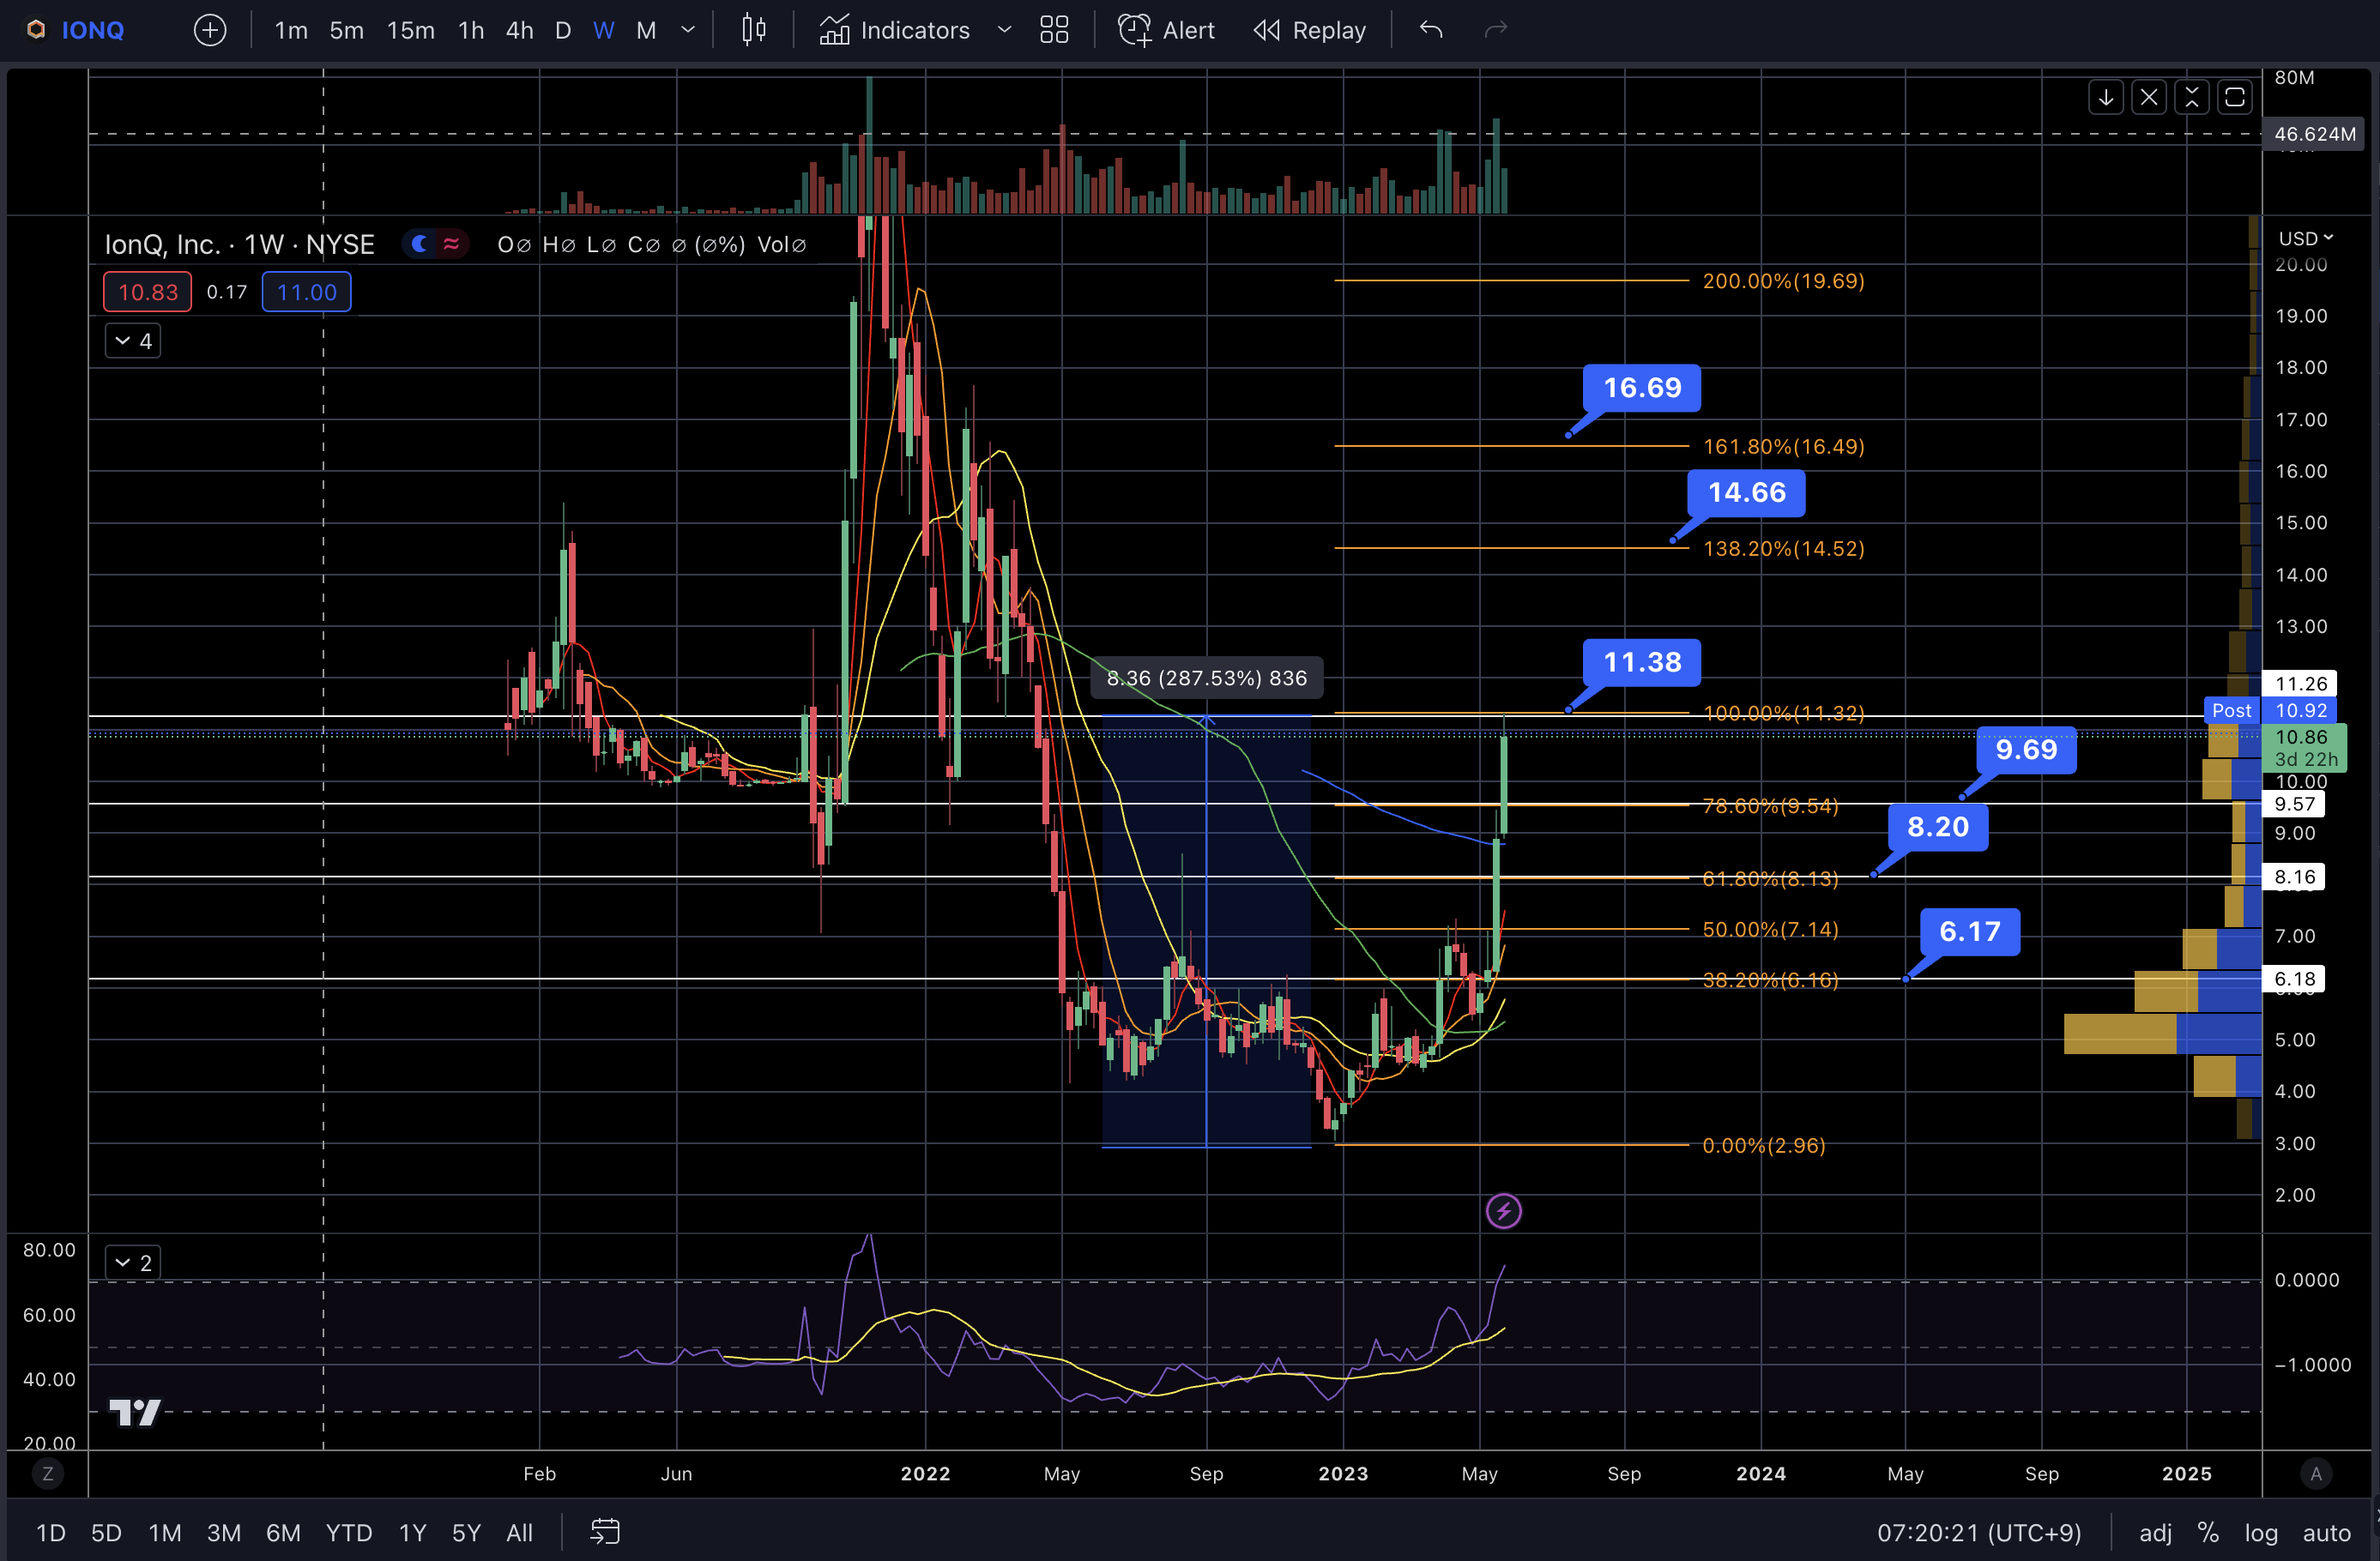Select the YTD range tab
The image size is (2380, 1561).
click(x=348, y=1532)
